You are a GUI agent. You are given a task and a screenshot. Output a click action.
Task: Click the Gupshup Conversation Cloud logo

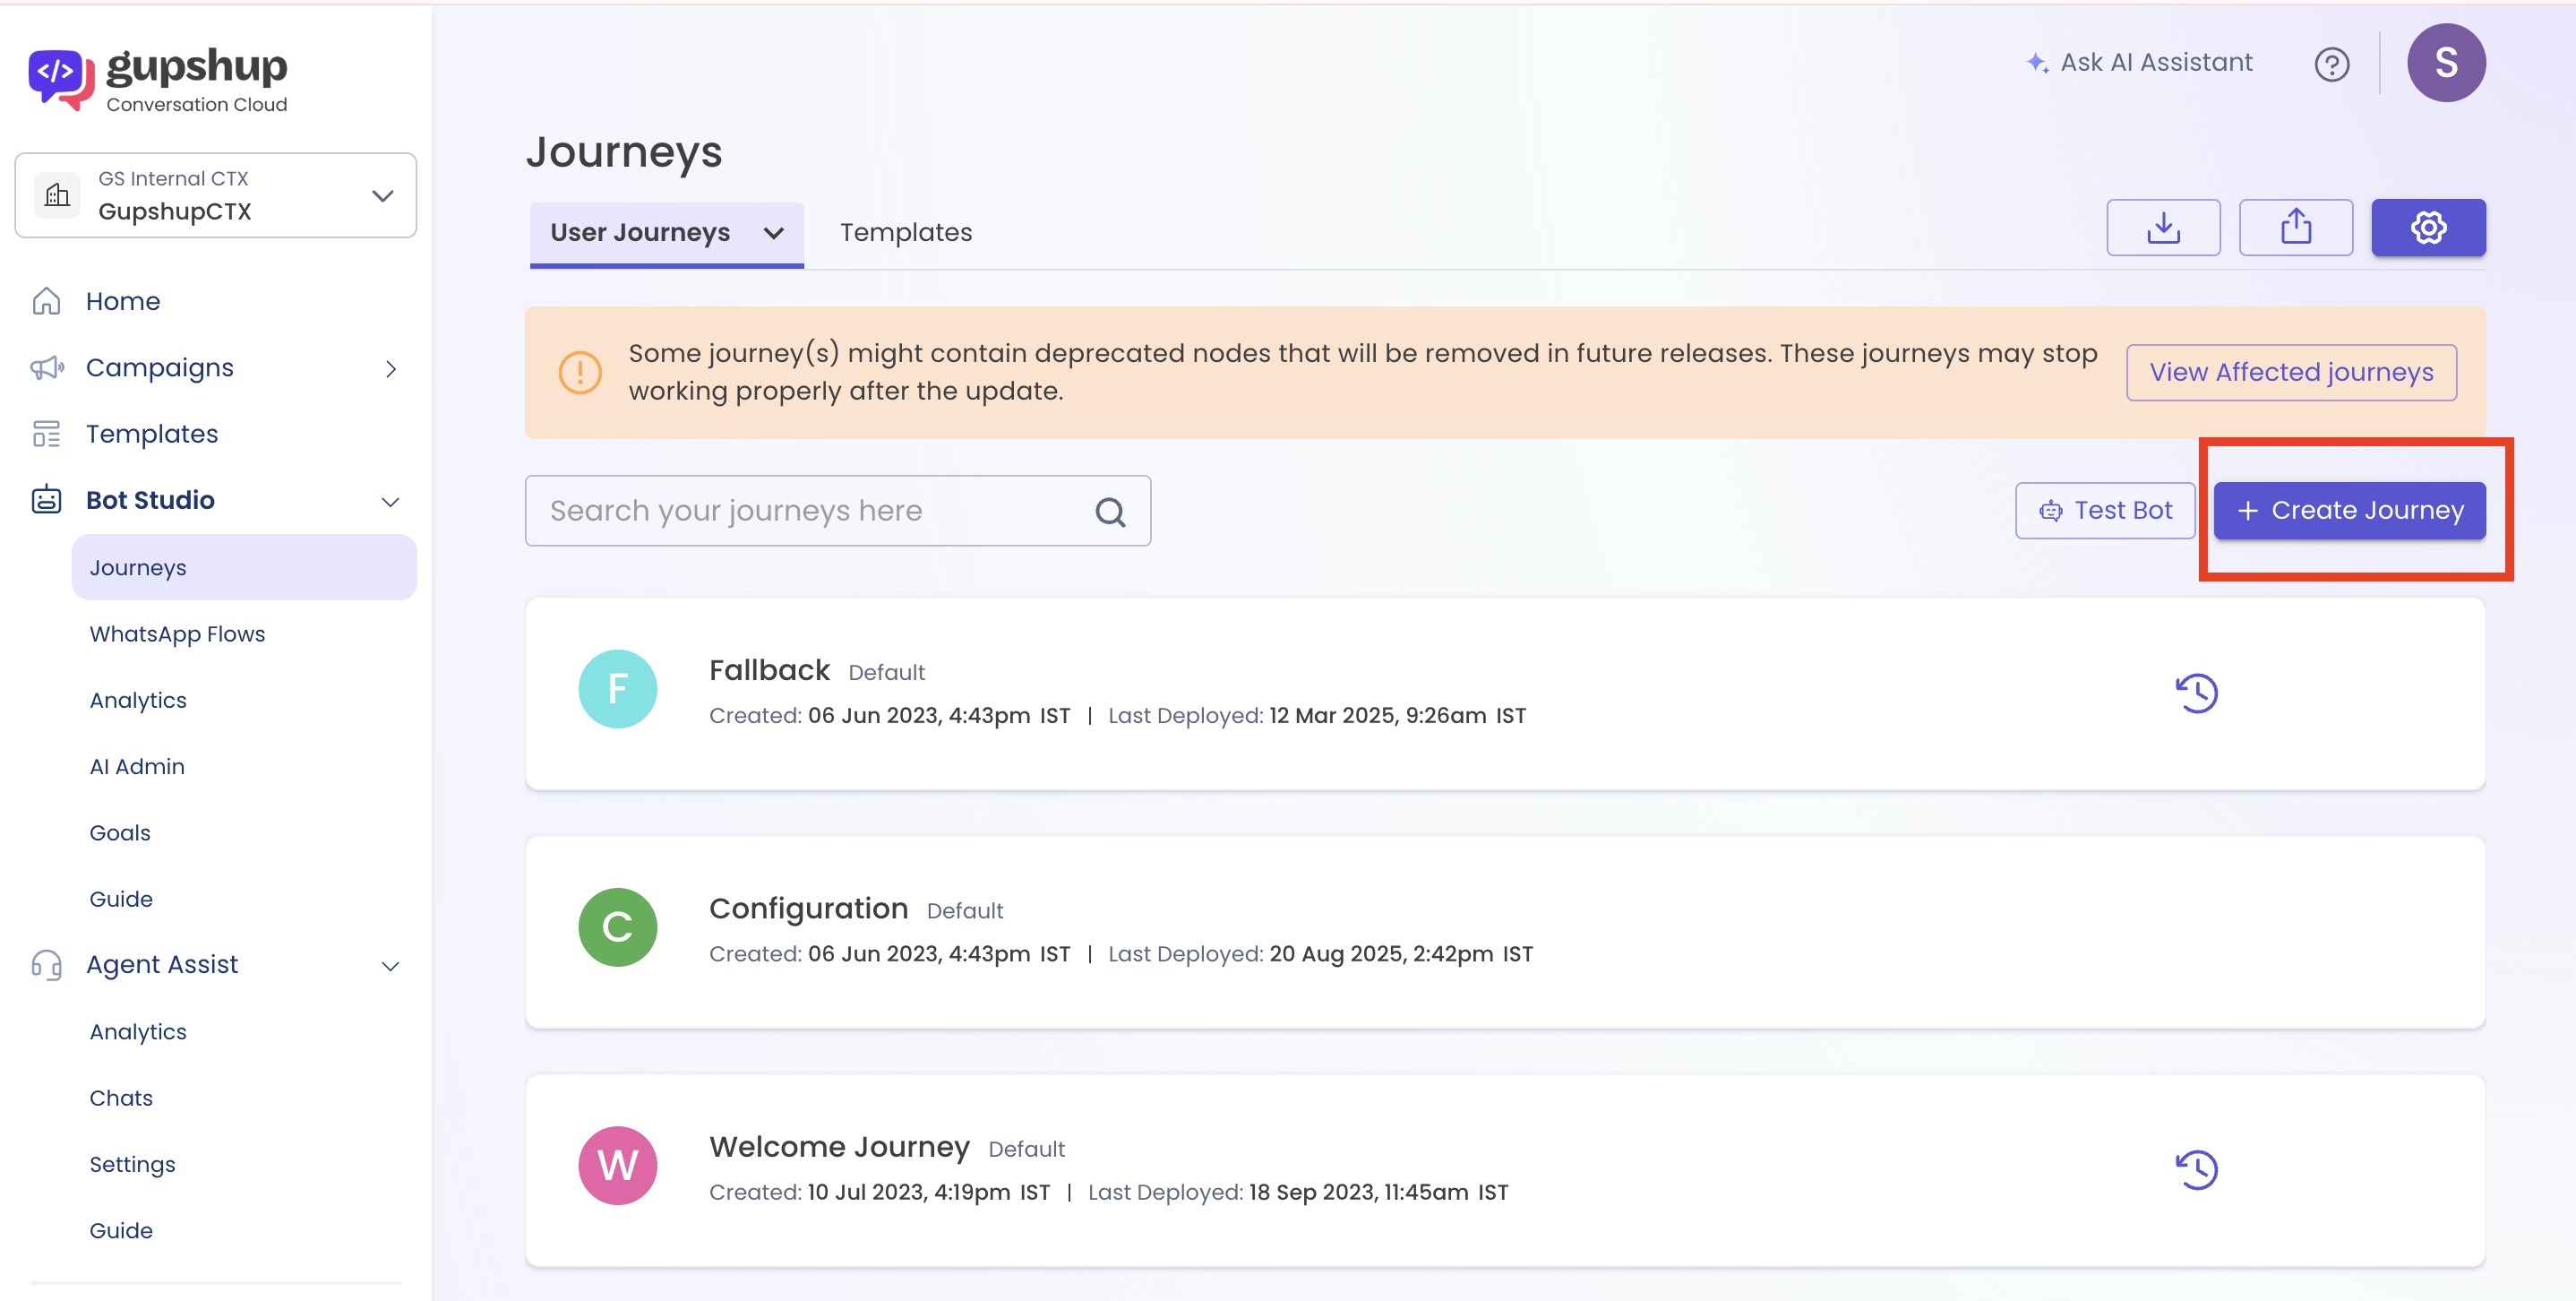point(158,79)
